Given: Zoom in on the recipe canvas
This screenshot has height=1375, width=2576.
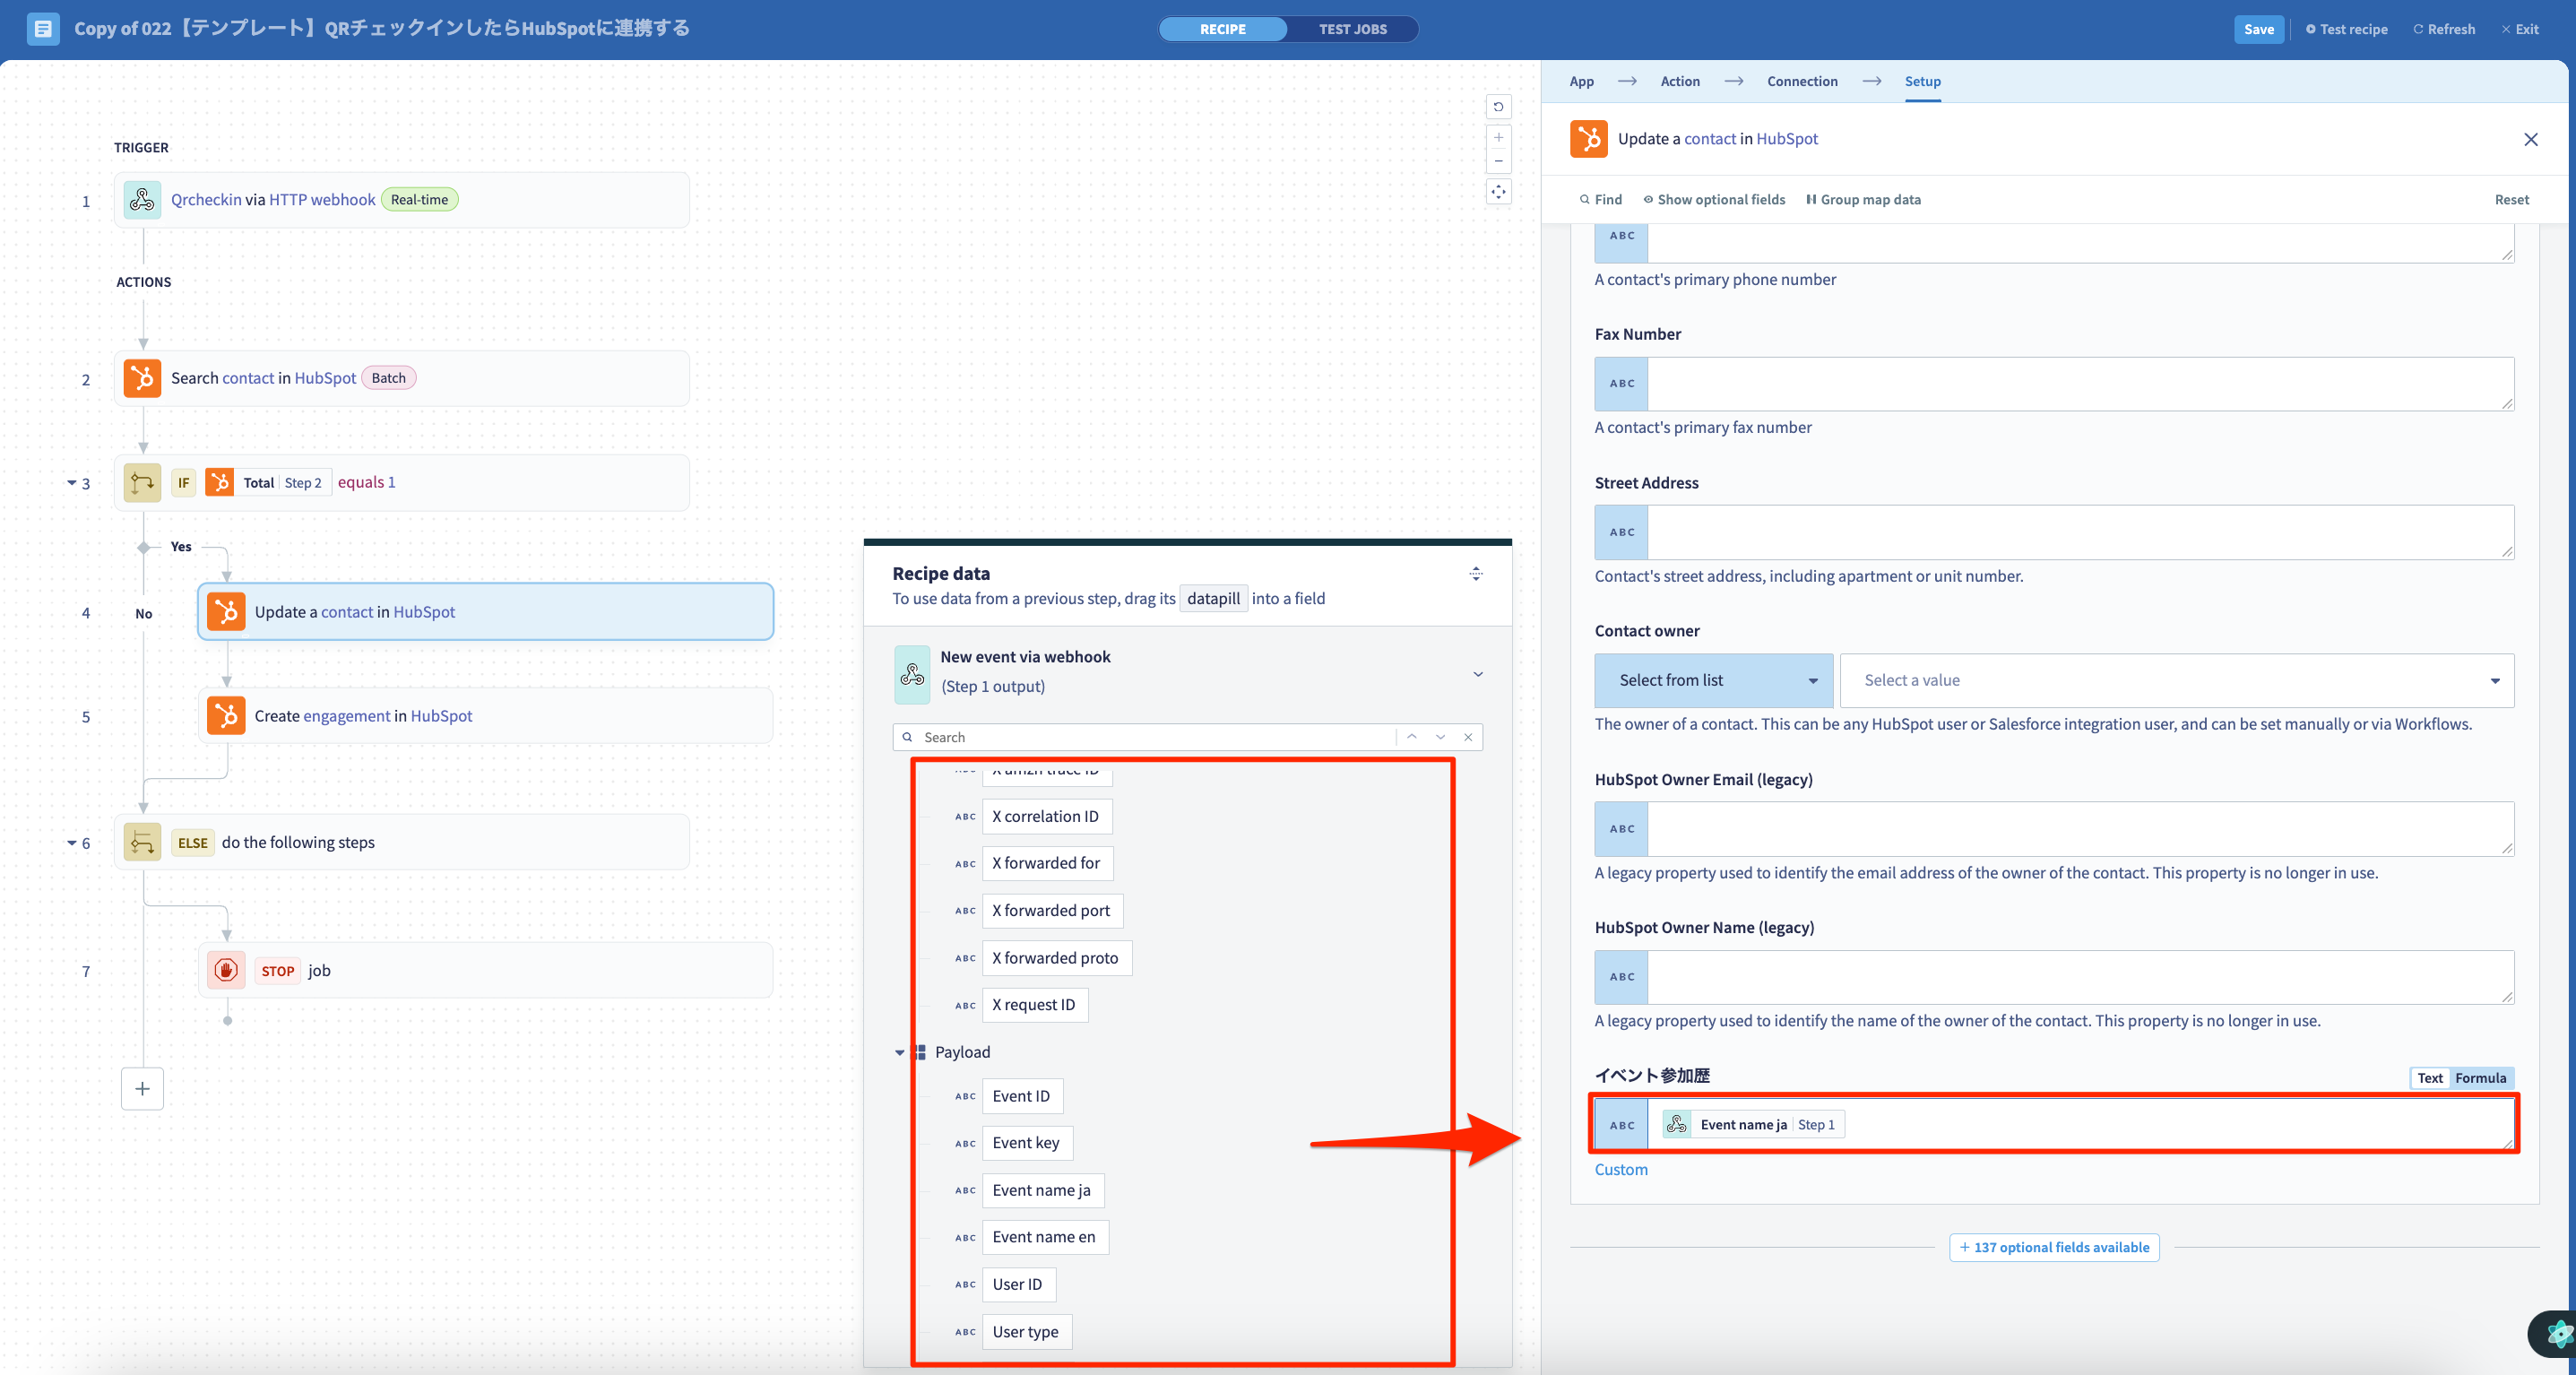Looking at the screenshot, I should coord(1498,137).
